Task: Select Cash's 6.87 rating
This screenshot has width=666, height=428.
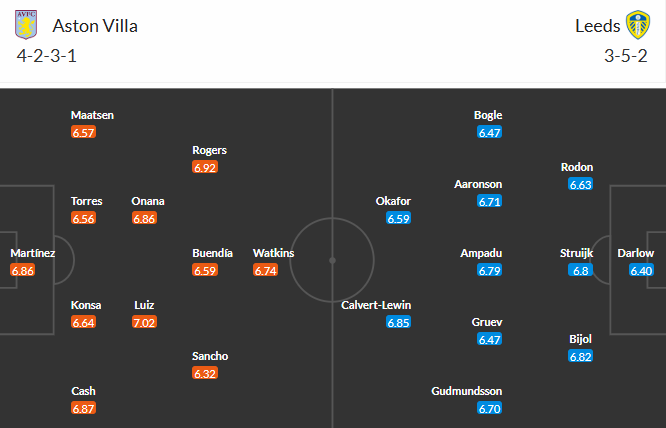Action: click(x=84, y=408)
